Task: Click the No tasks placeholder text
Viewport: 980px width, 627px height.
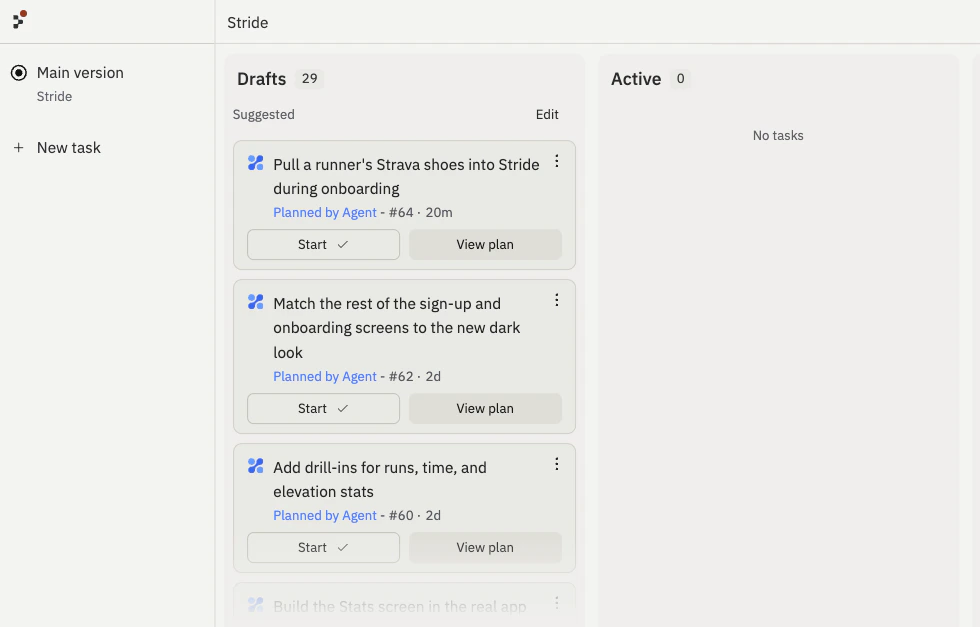Action: point(778,135)
